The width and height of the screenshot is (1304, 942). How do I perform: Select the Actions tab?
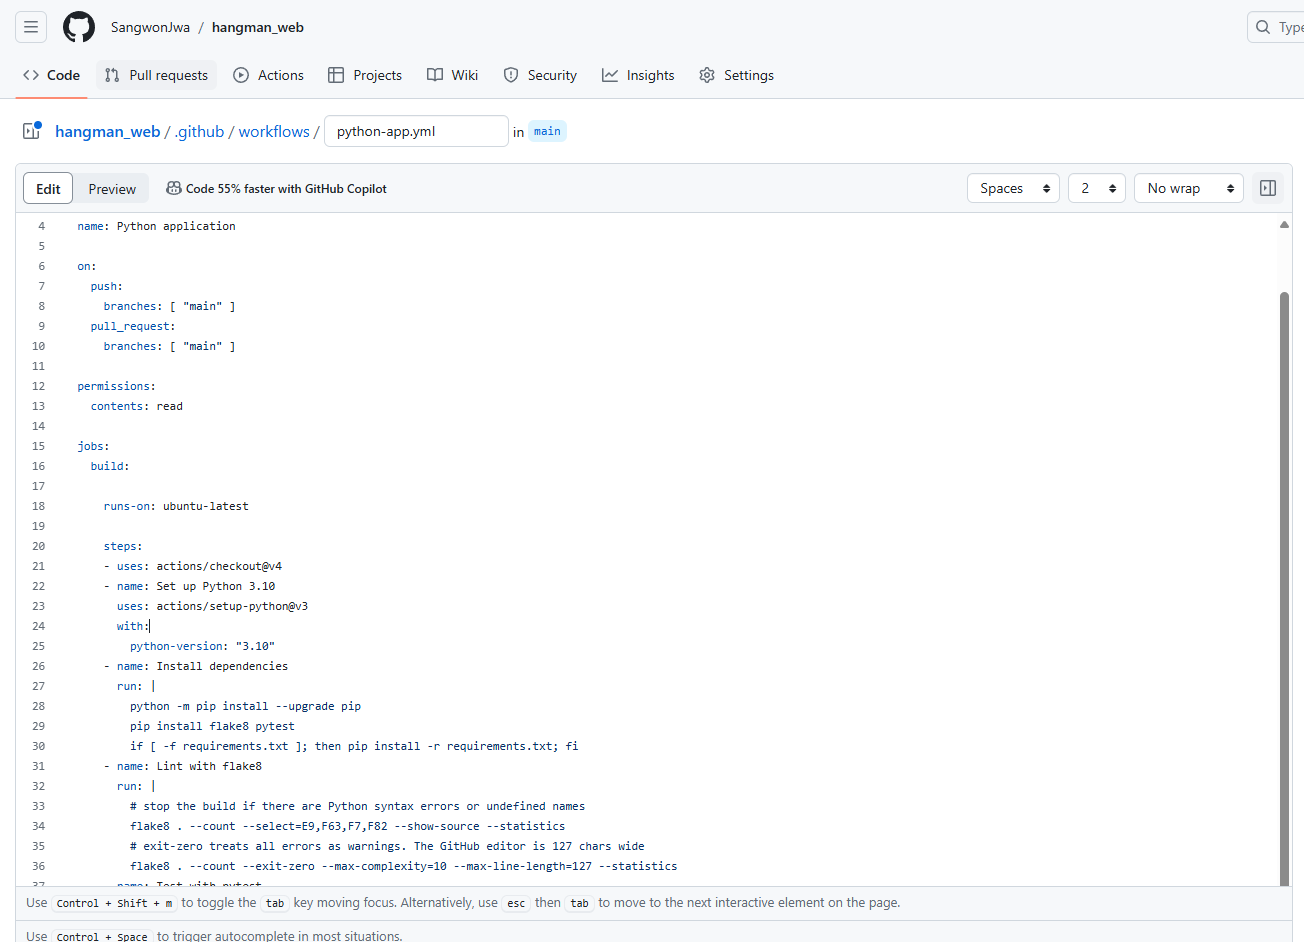point(268,75)
